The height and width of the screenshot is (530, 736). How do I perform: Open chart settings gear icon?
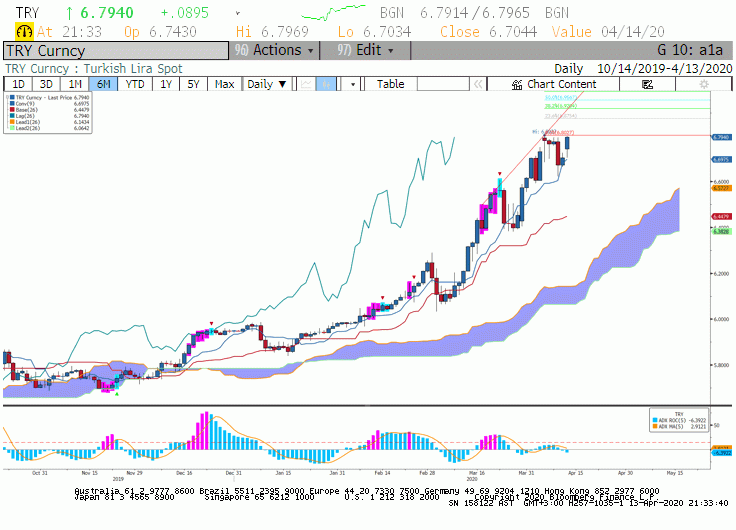(703, 84)
